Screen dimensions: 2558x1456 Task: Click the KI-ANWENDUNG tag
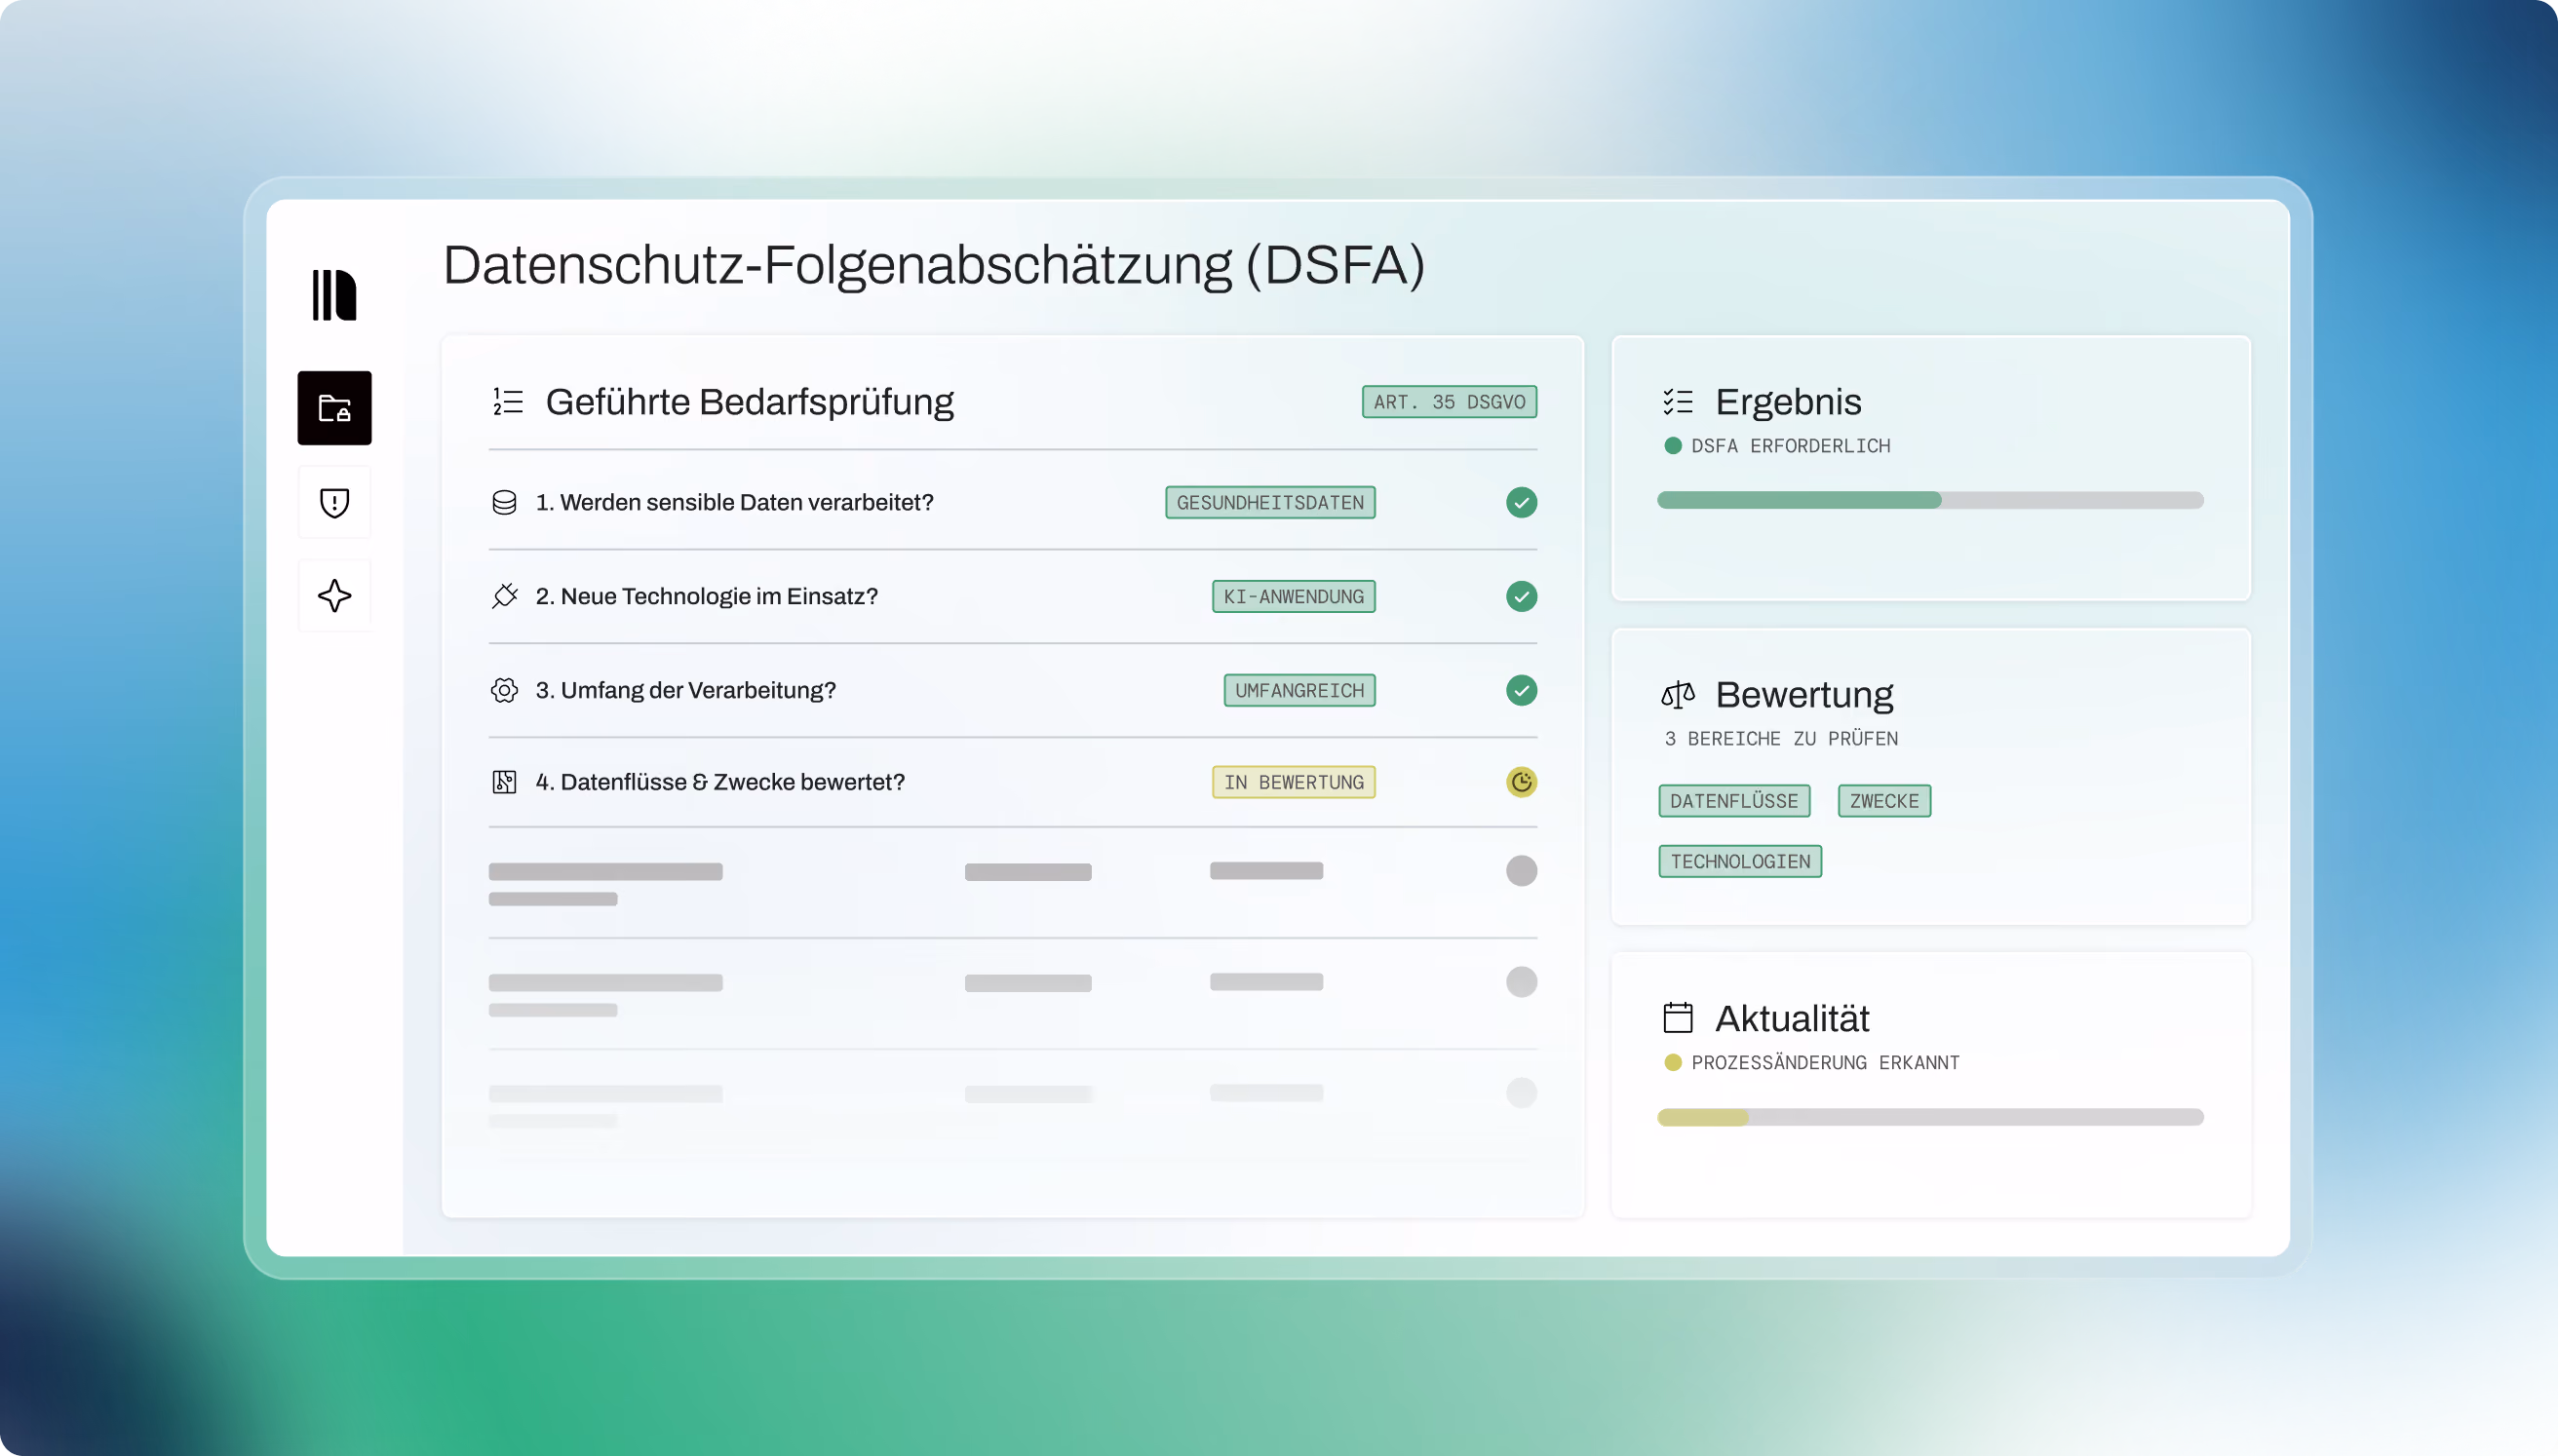pyautogui.click(x=1293, y=596)
